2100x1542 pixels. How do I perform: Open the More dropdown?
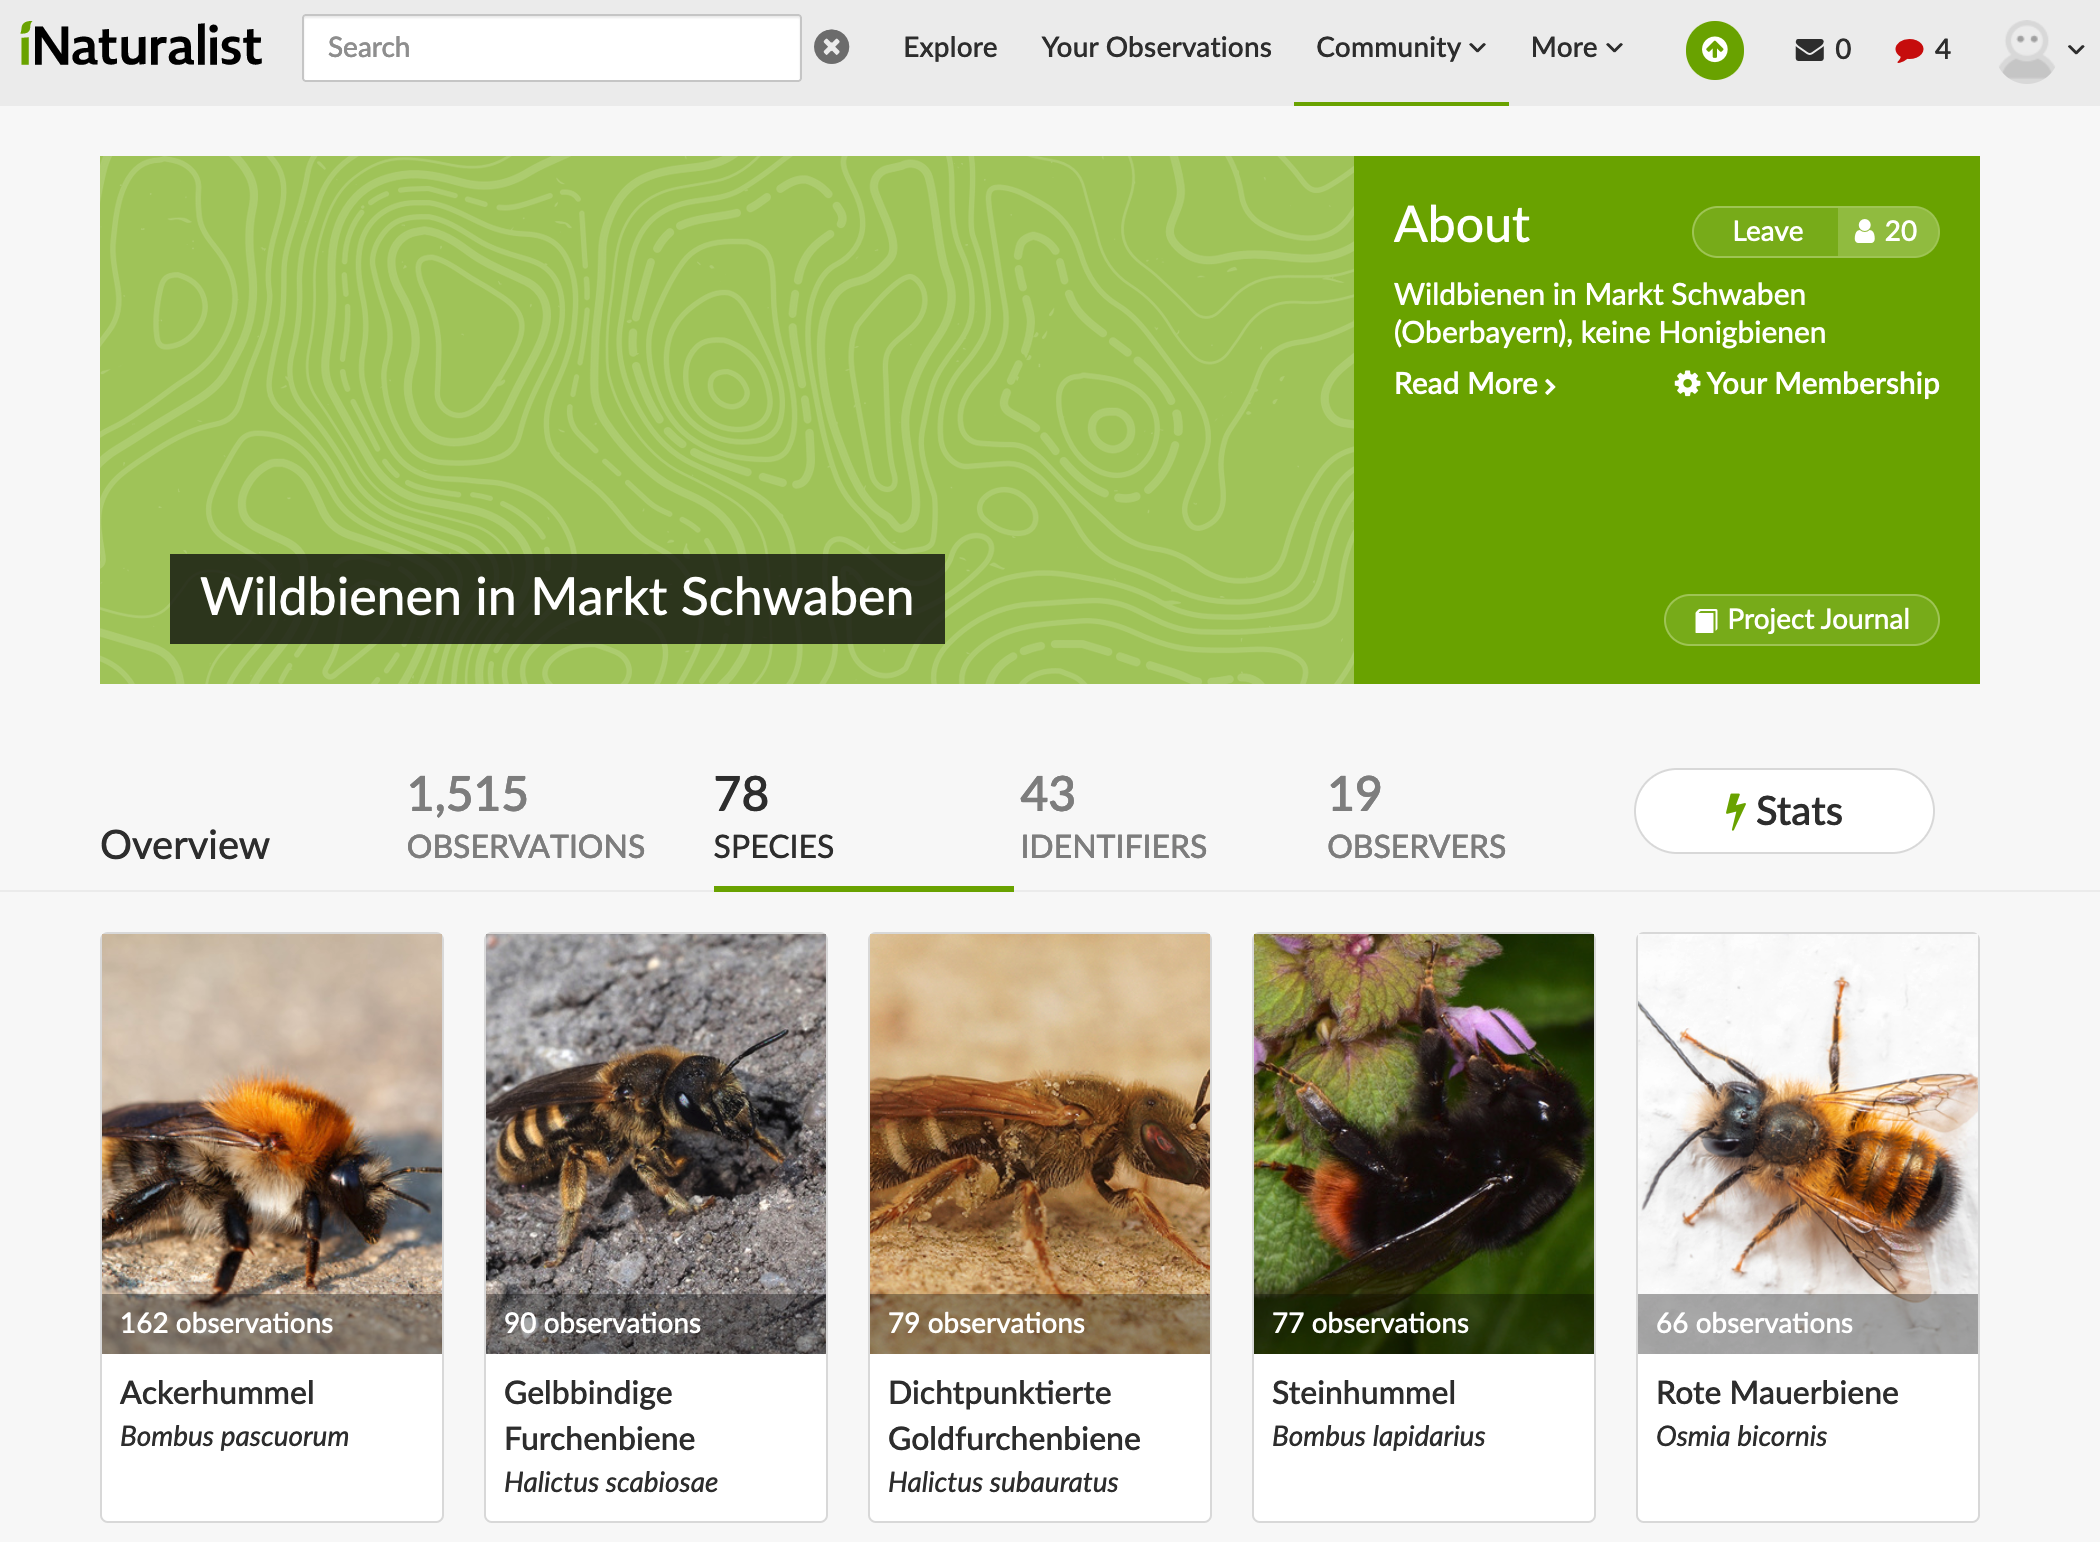1574,47
